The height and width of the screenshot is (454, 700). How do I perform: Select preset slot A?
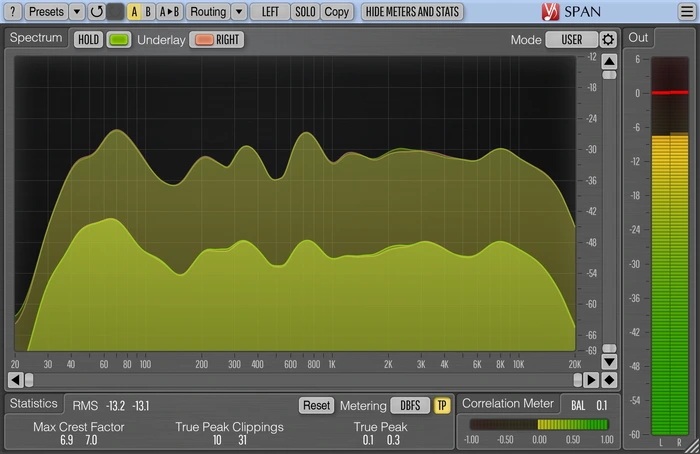(134, 12)
